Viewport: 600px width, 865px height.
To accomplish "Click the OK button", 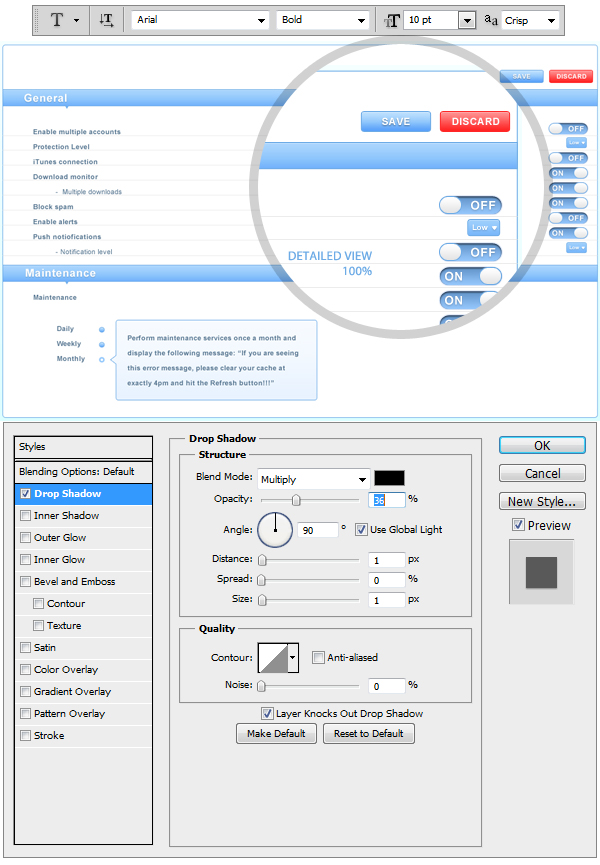I will pyautogui.click(x=541, y=446).
